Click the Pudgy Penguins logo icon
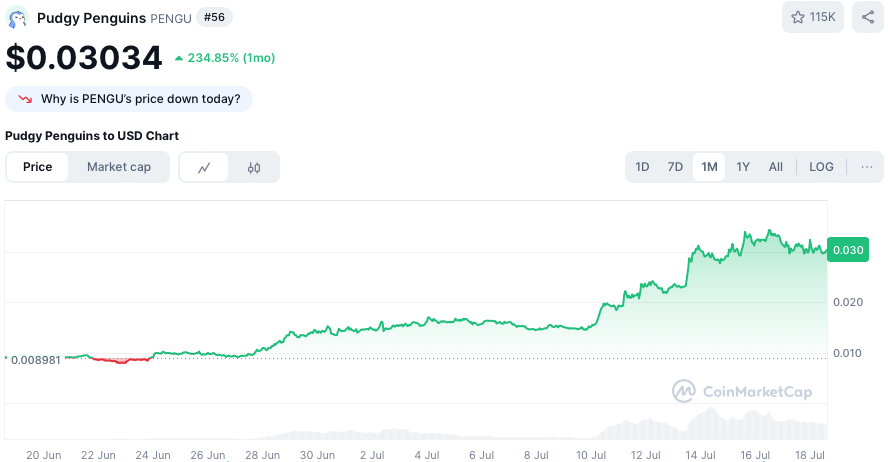This screenshot has height=462, width=888. tap(18, 18)
